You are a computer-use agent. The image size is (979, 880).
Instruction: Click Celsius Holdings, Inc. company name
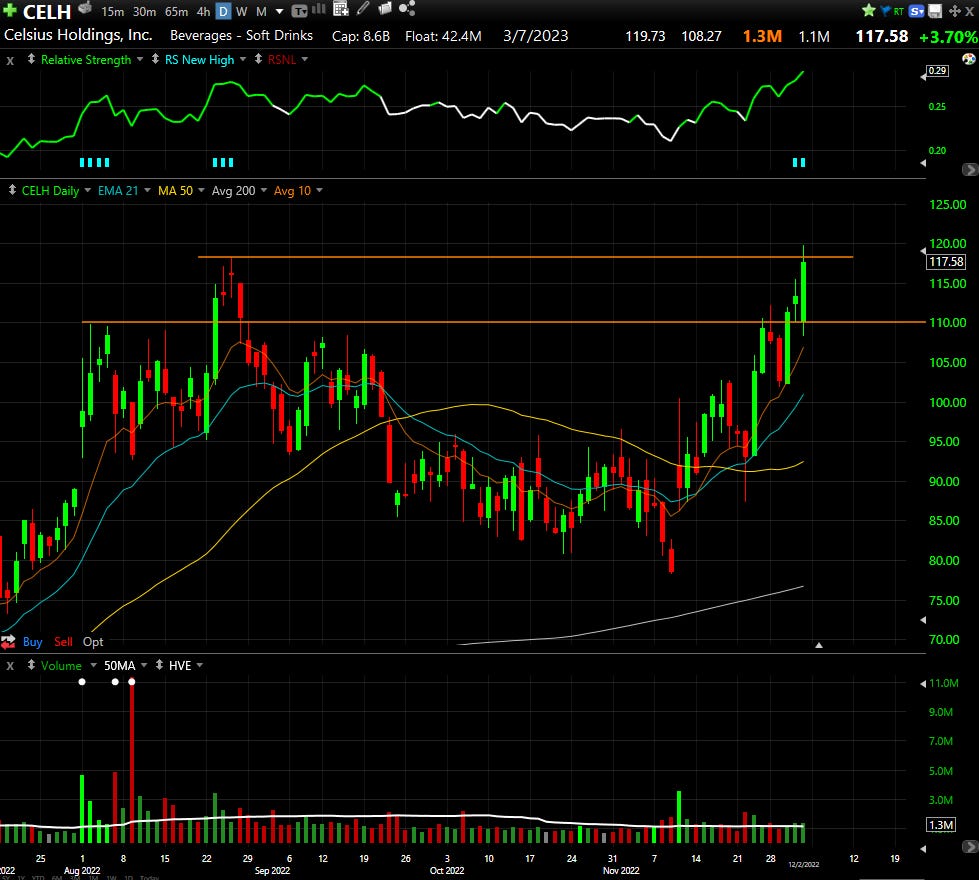[78, 35]
